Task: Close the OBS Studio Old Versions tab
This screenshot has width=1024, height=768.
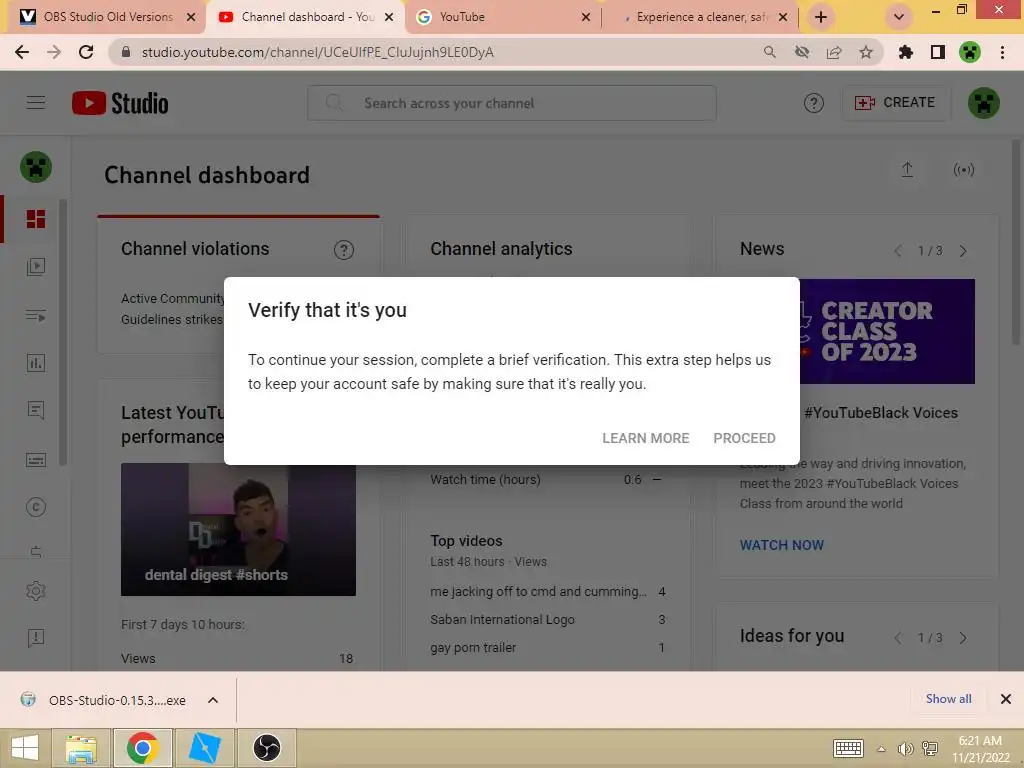Action: (x=191, y=17)
